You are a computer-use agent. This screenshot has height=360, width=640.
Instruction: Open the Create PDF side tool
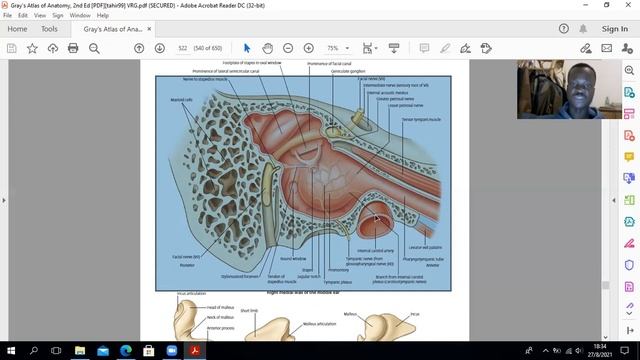(629, 135)
